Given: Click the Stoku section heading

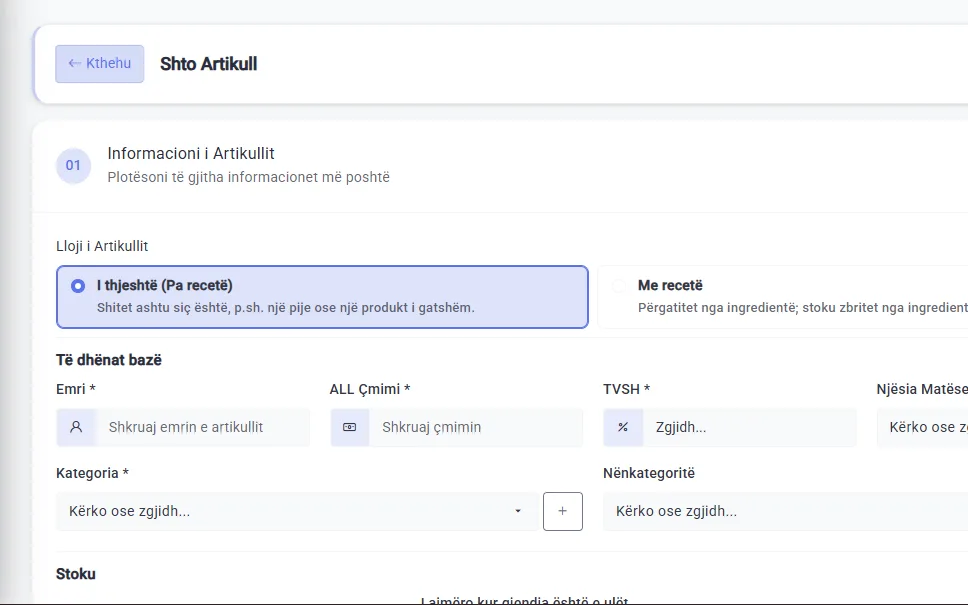Looking at the screenshot, I should click(76, 574).
